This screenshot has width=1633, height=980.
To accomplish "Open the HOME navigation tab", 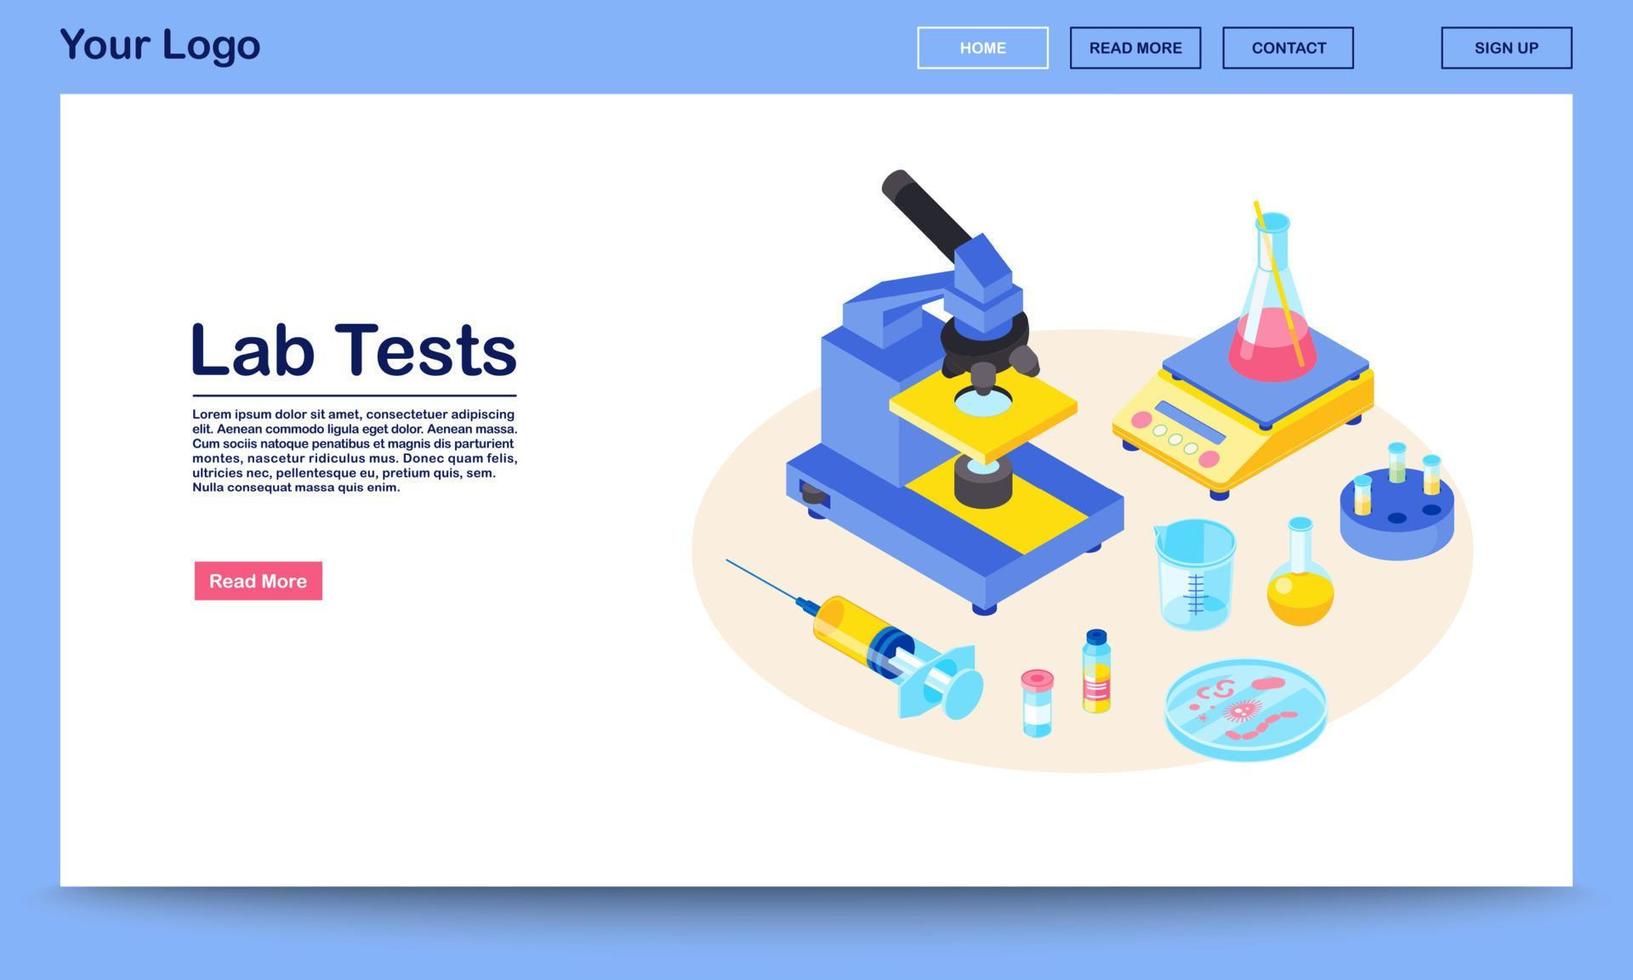I will click(x=983, y=47).
